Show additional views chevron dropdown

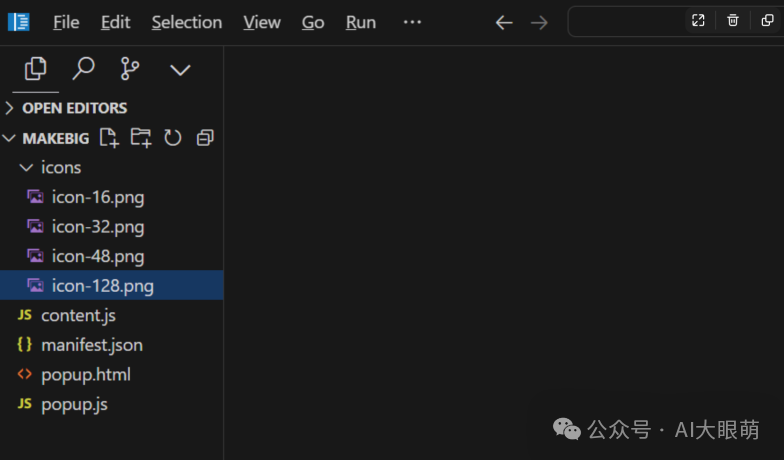(180, 70)
